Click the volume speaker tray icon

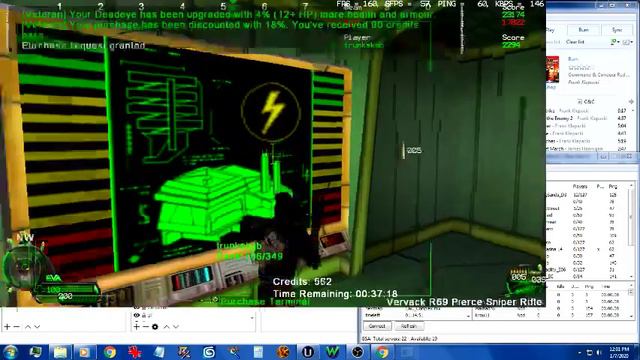[599, 352]
